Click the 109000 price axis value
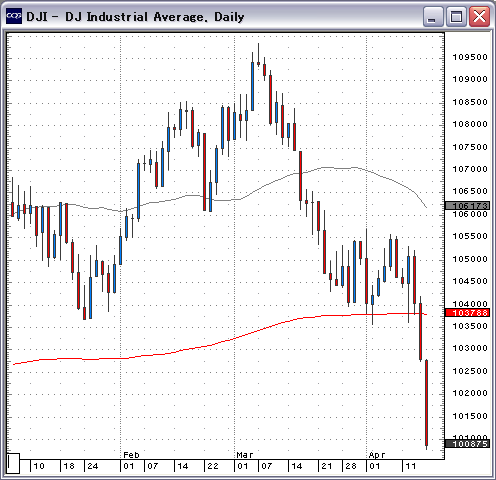The width and height of the screenshot is (496, 480). coord(470,79)
